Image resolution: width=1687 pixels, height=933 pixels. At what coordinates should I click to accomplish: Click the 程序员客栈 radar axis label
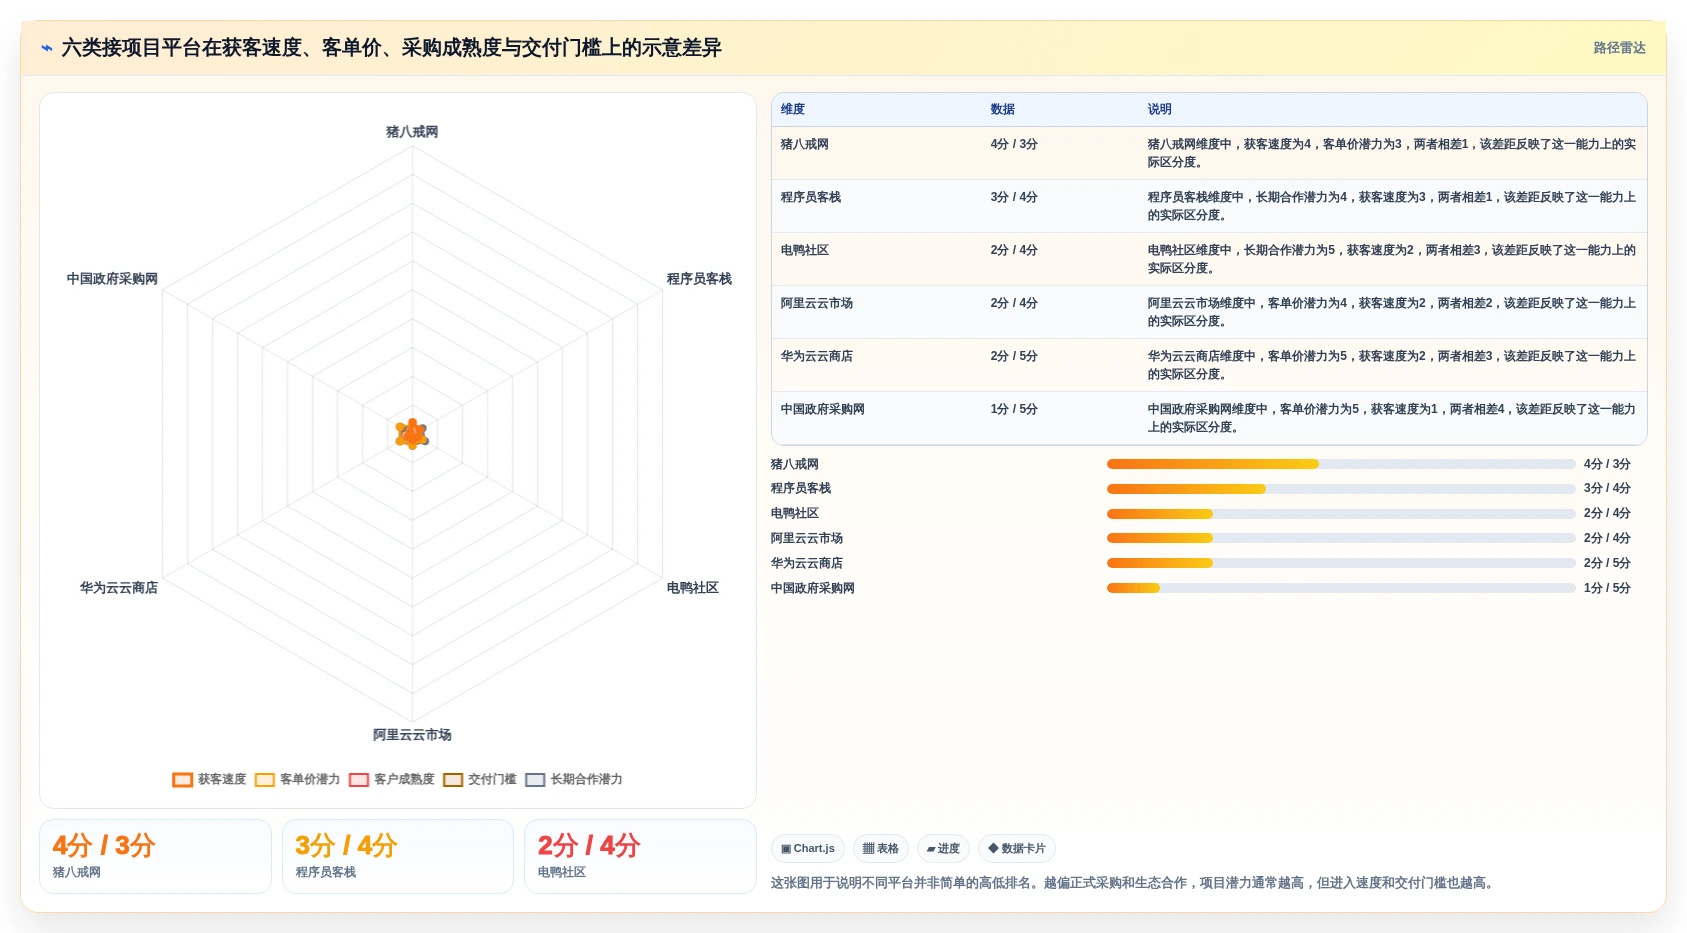click(x=699, y=279)
